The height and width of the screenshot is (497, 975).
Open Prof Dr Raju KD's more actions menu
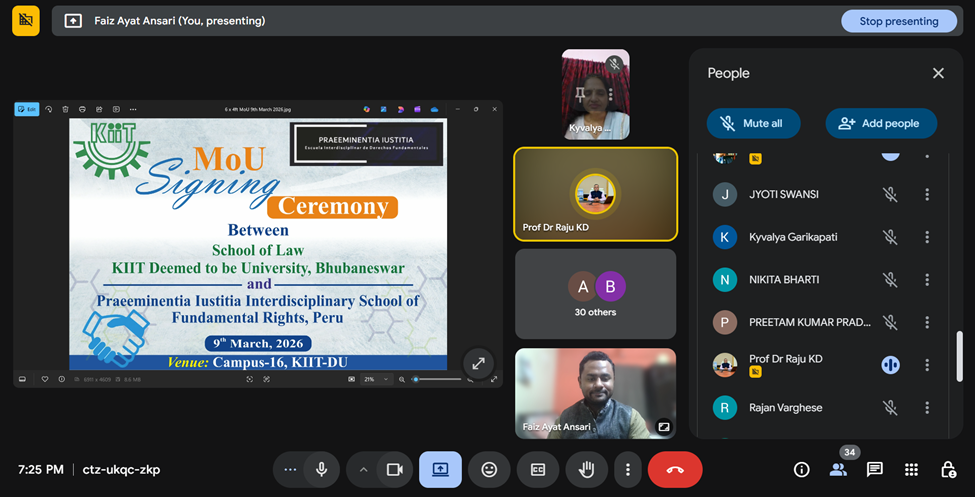click(926, 365)
